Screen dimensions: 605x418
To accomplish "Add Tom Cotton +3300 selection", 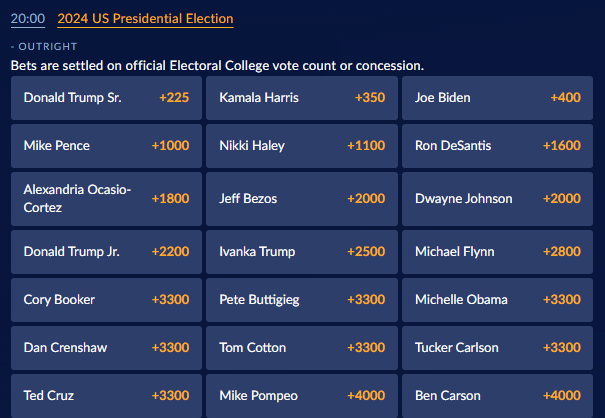I will (x=301, y=348).
